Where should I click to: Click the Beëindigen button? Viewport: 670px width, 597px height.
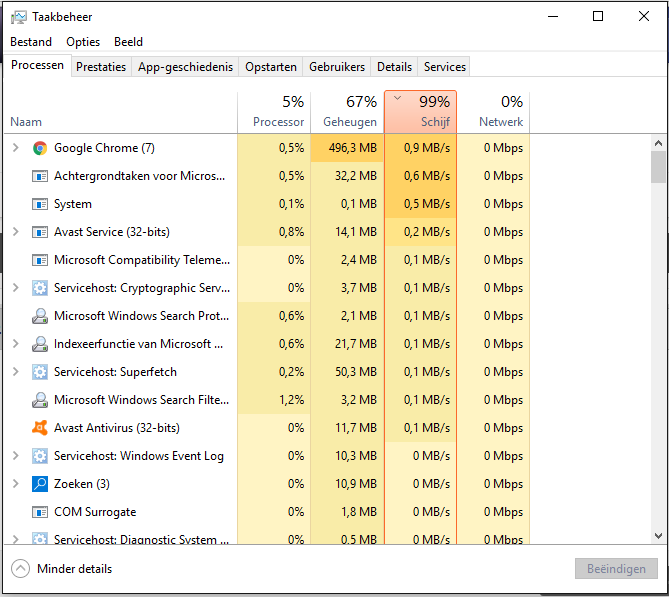coord(616,569)
